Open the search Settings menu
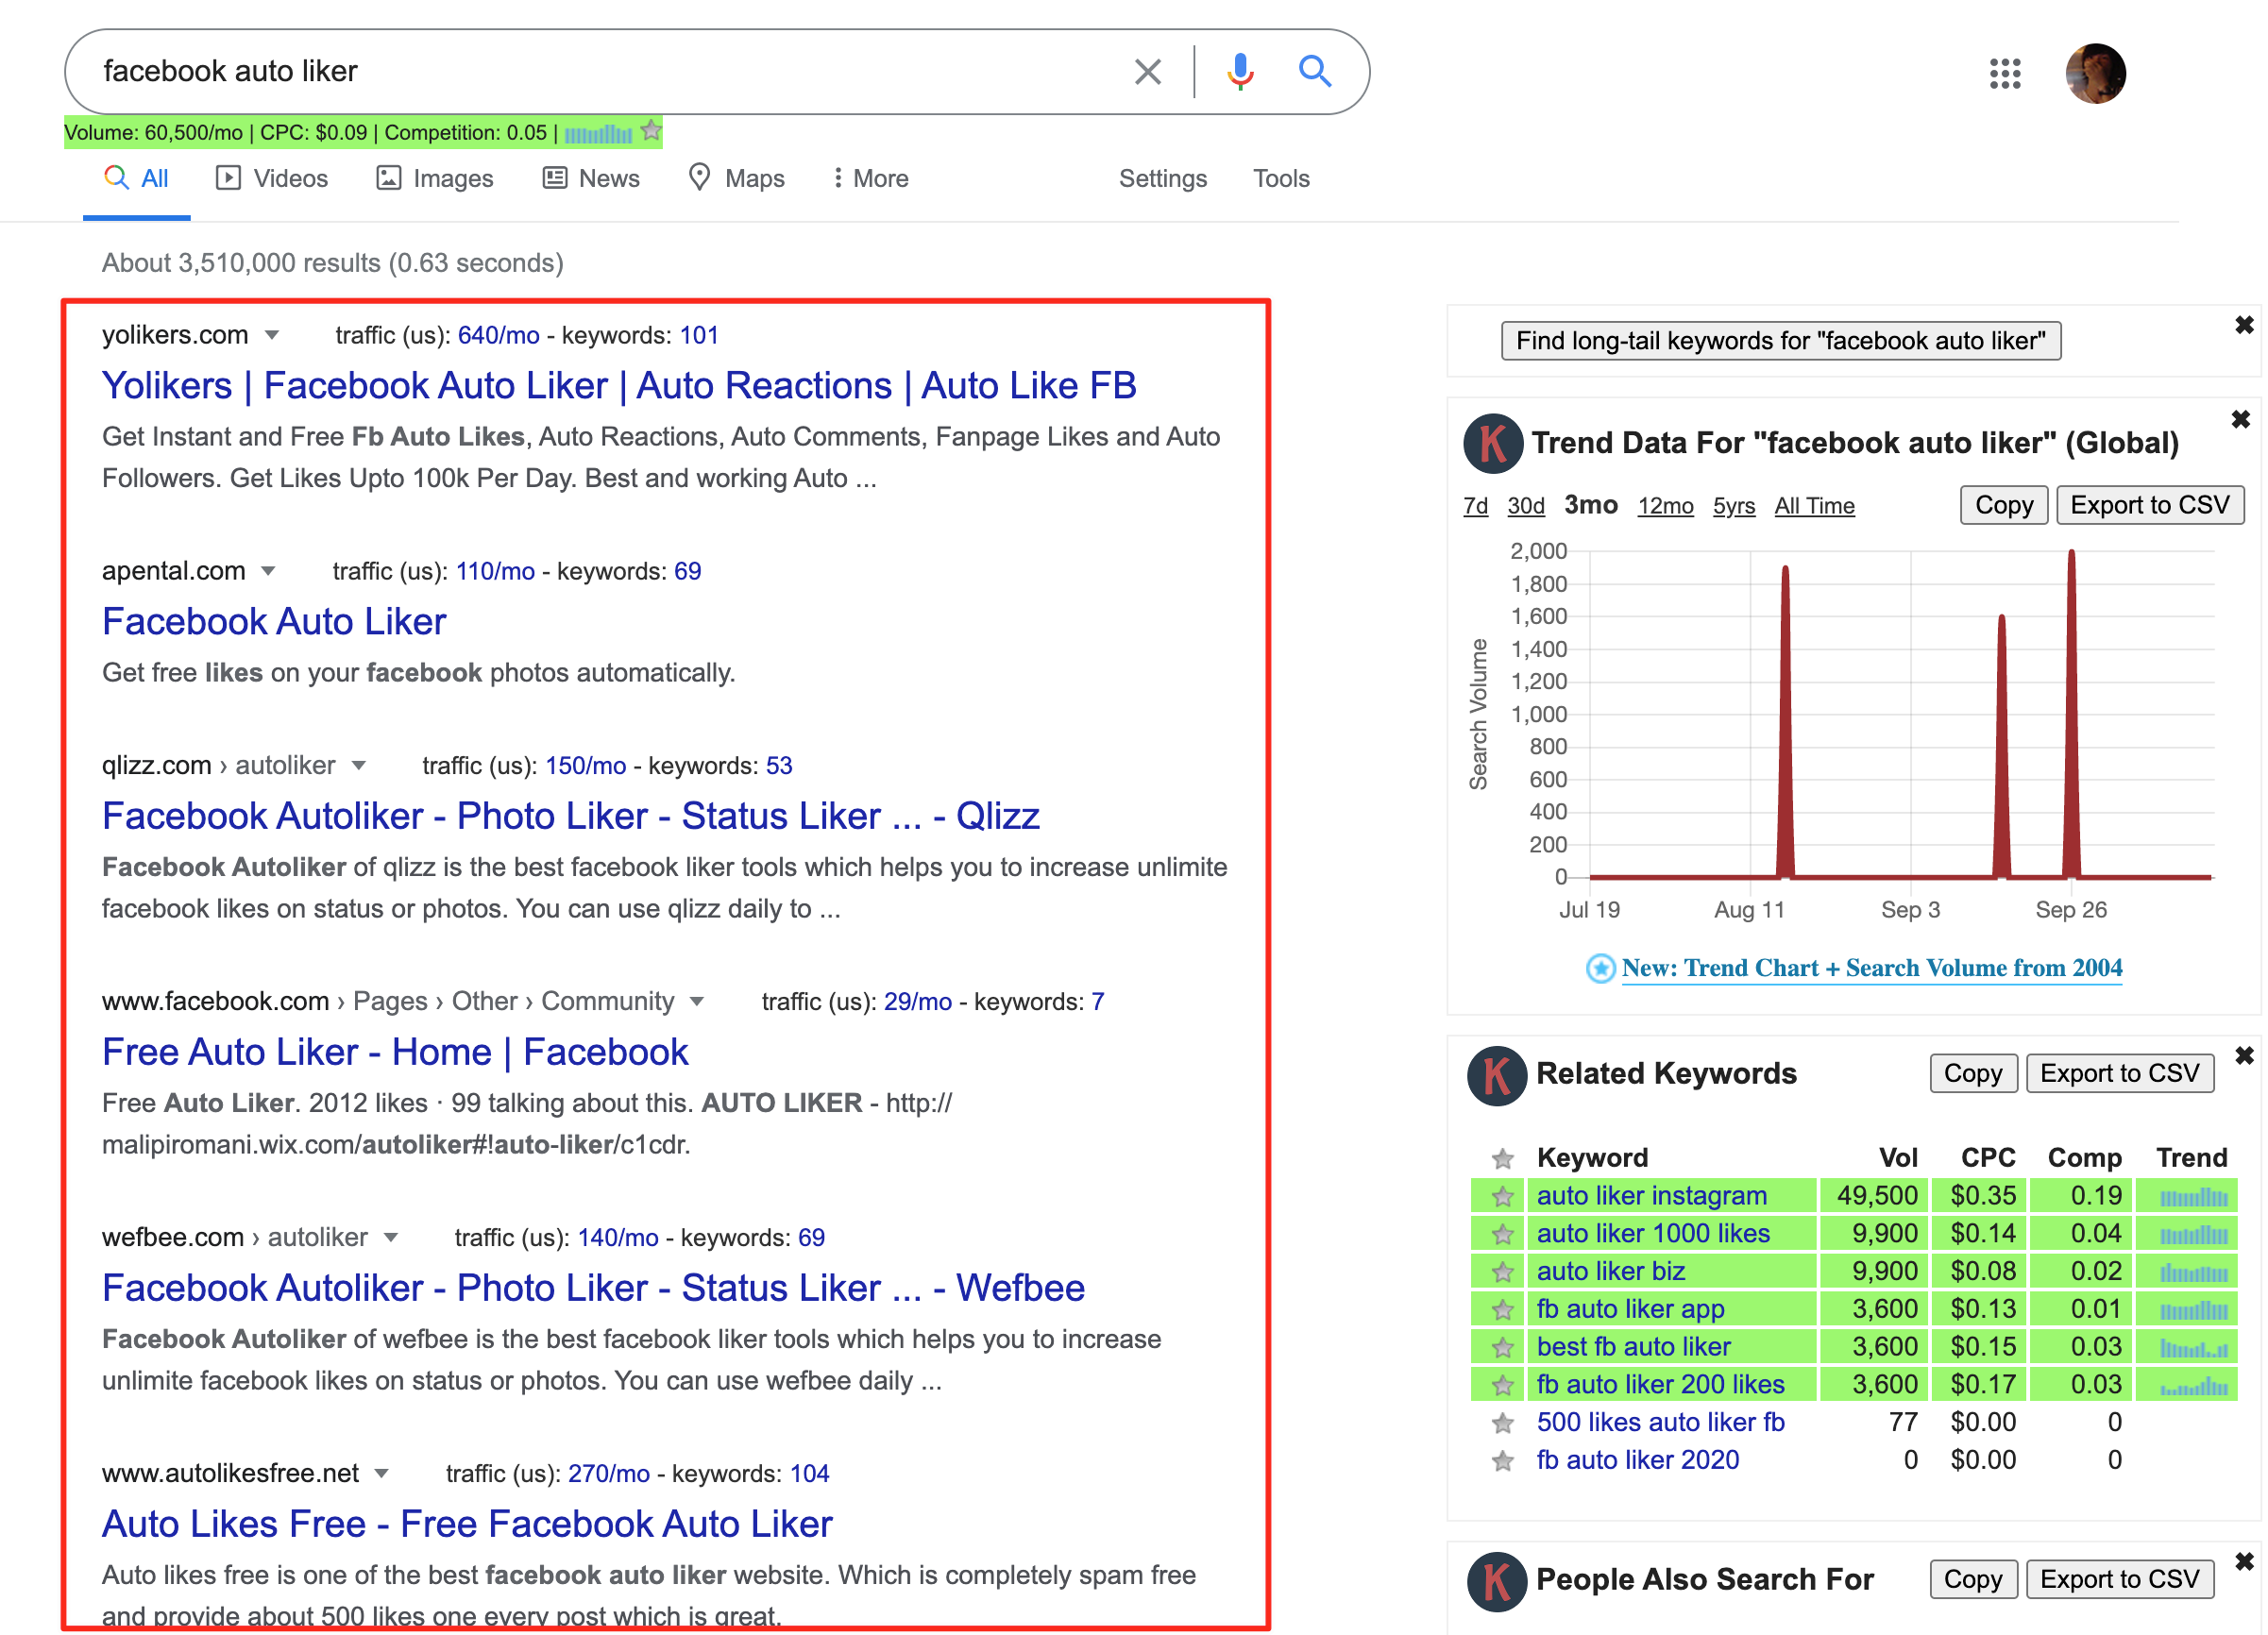2268x1635 pixels. point(1163,178)
